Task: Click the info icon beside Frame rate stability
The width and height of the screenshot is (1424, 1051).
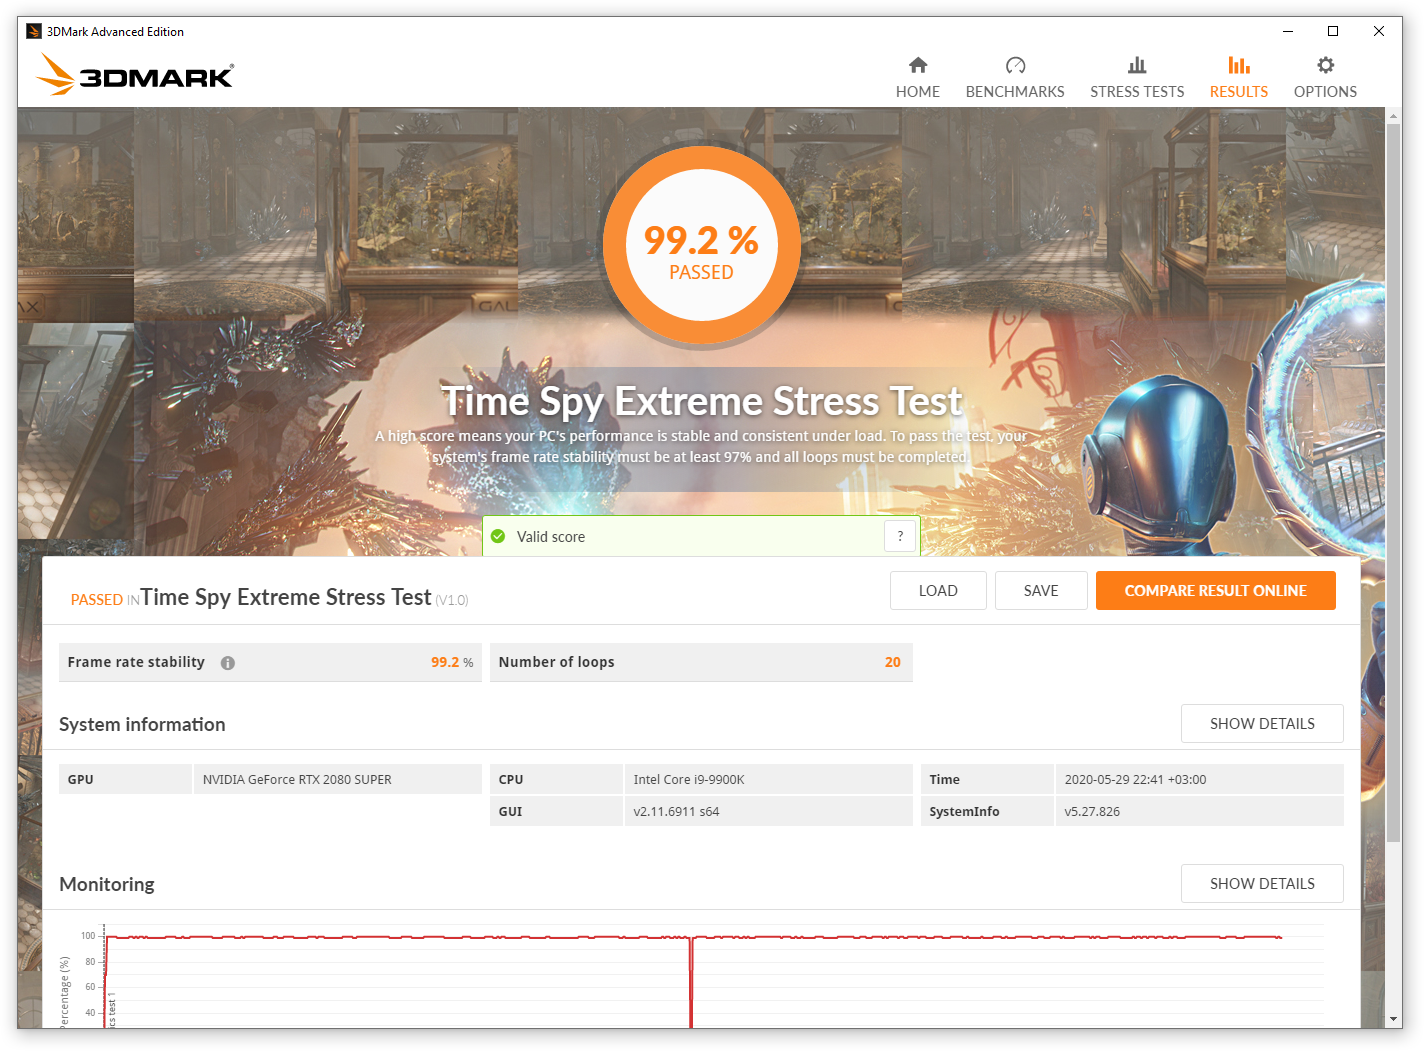Action: (x=228, y=663)
